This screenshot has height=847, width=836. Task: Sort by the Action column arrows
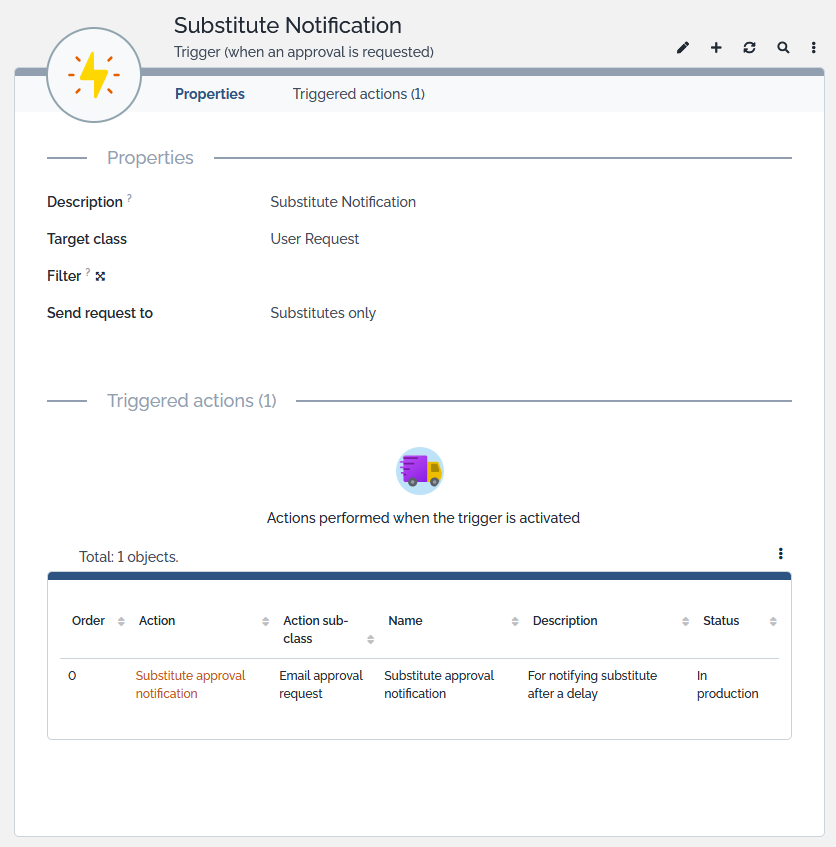click(x=265, y=622)
